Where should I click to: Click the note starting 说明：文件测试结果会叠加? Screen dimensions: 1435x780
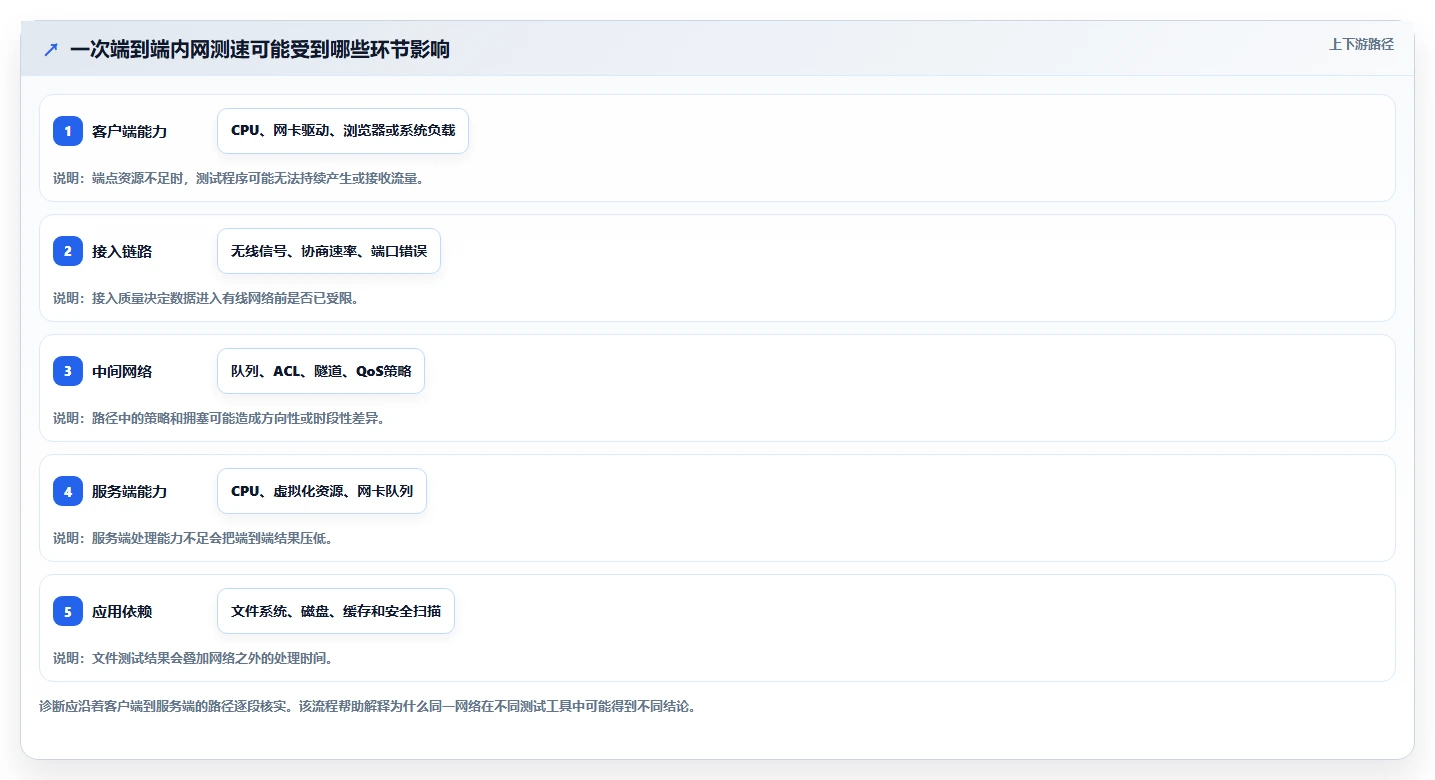point(193,658)
